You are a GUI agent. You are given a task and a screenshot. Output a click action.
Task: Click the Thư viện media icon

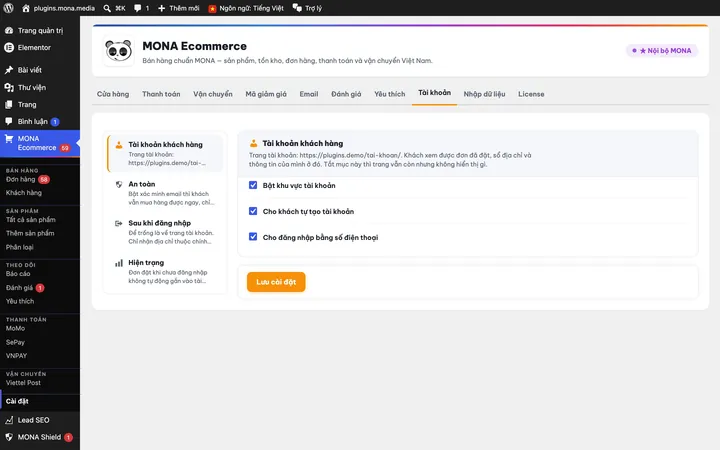pyautogui.click(x=9, y=87)
